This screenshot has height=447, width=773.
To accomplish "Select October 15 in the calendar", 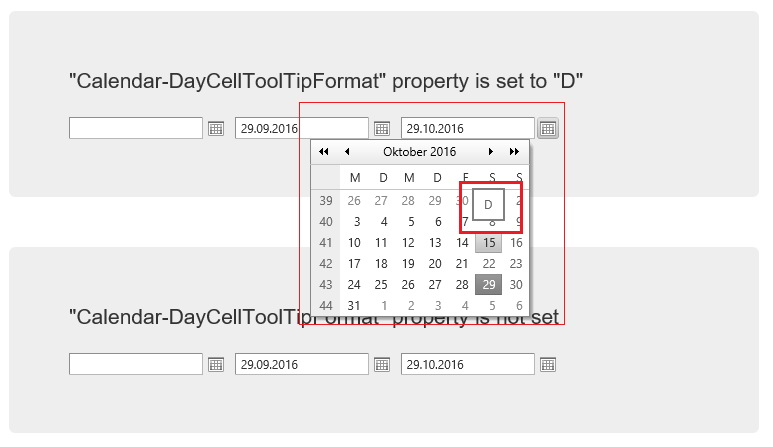I will click(489, 243).
